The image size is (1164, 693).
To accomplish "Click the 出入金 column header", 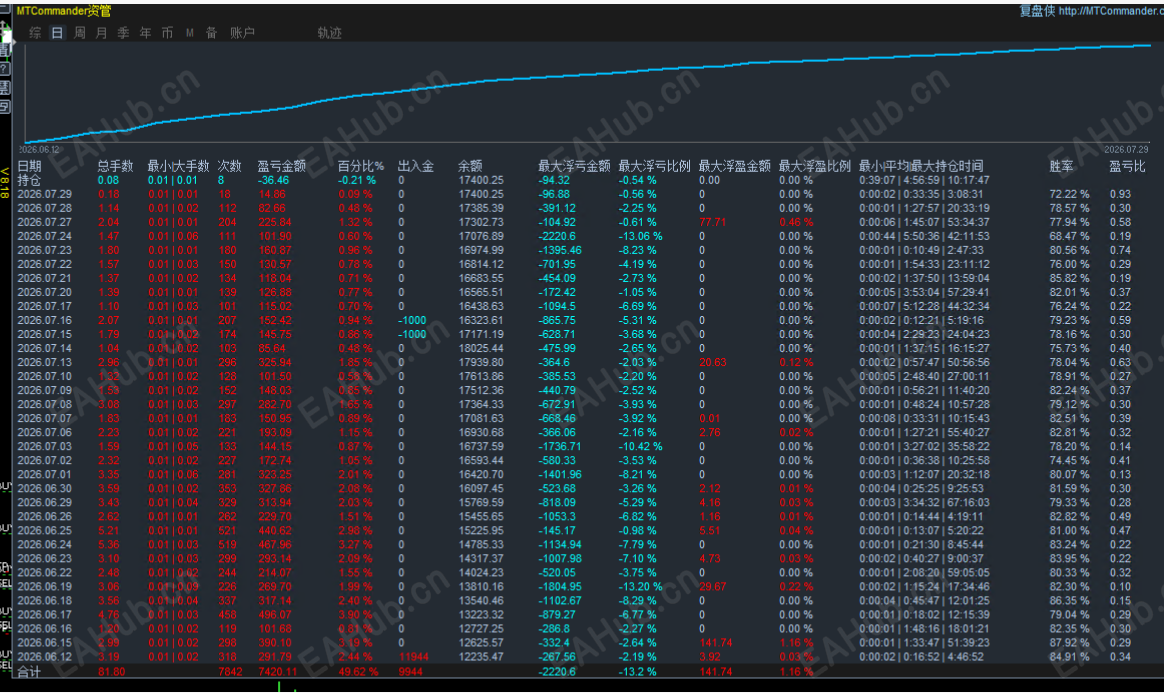I will tap(416, 166).
